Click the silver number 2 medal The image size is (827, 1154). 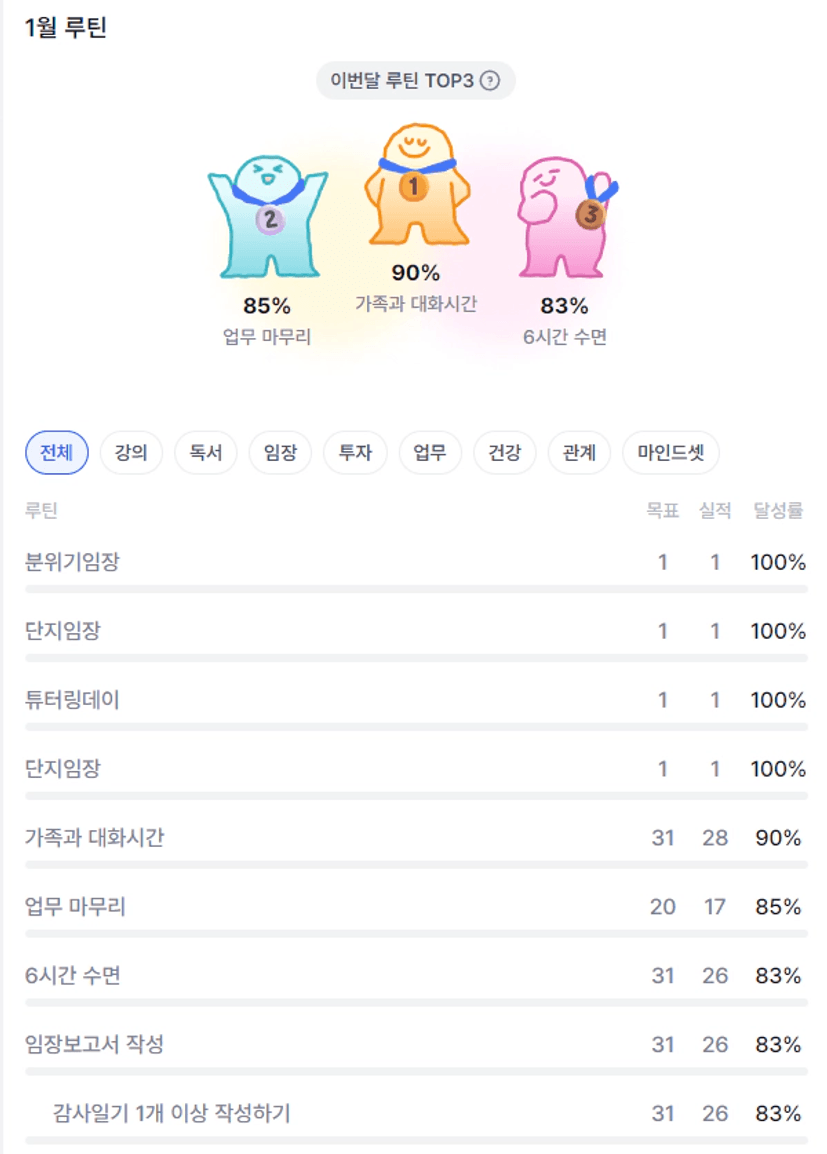pyautogui.click(x=270, y=219)
